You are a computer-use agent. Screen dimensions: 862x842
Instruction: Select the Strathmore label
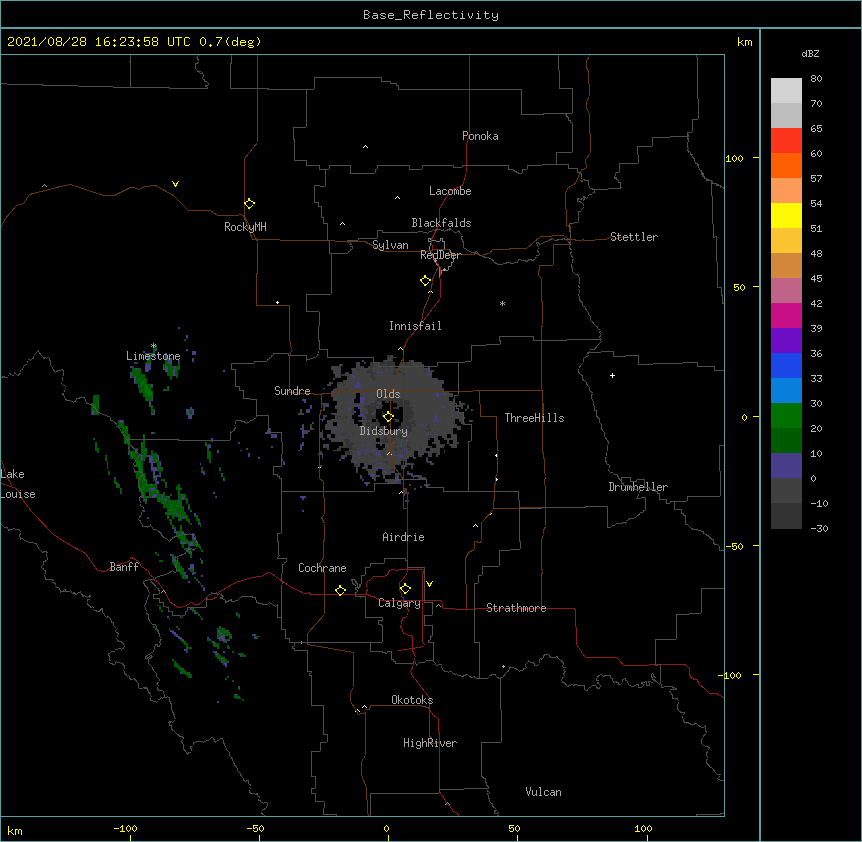click(x=516, y=608)
